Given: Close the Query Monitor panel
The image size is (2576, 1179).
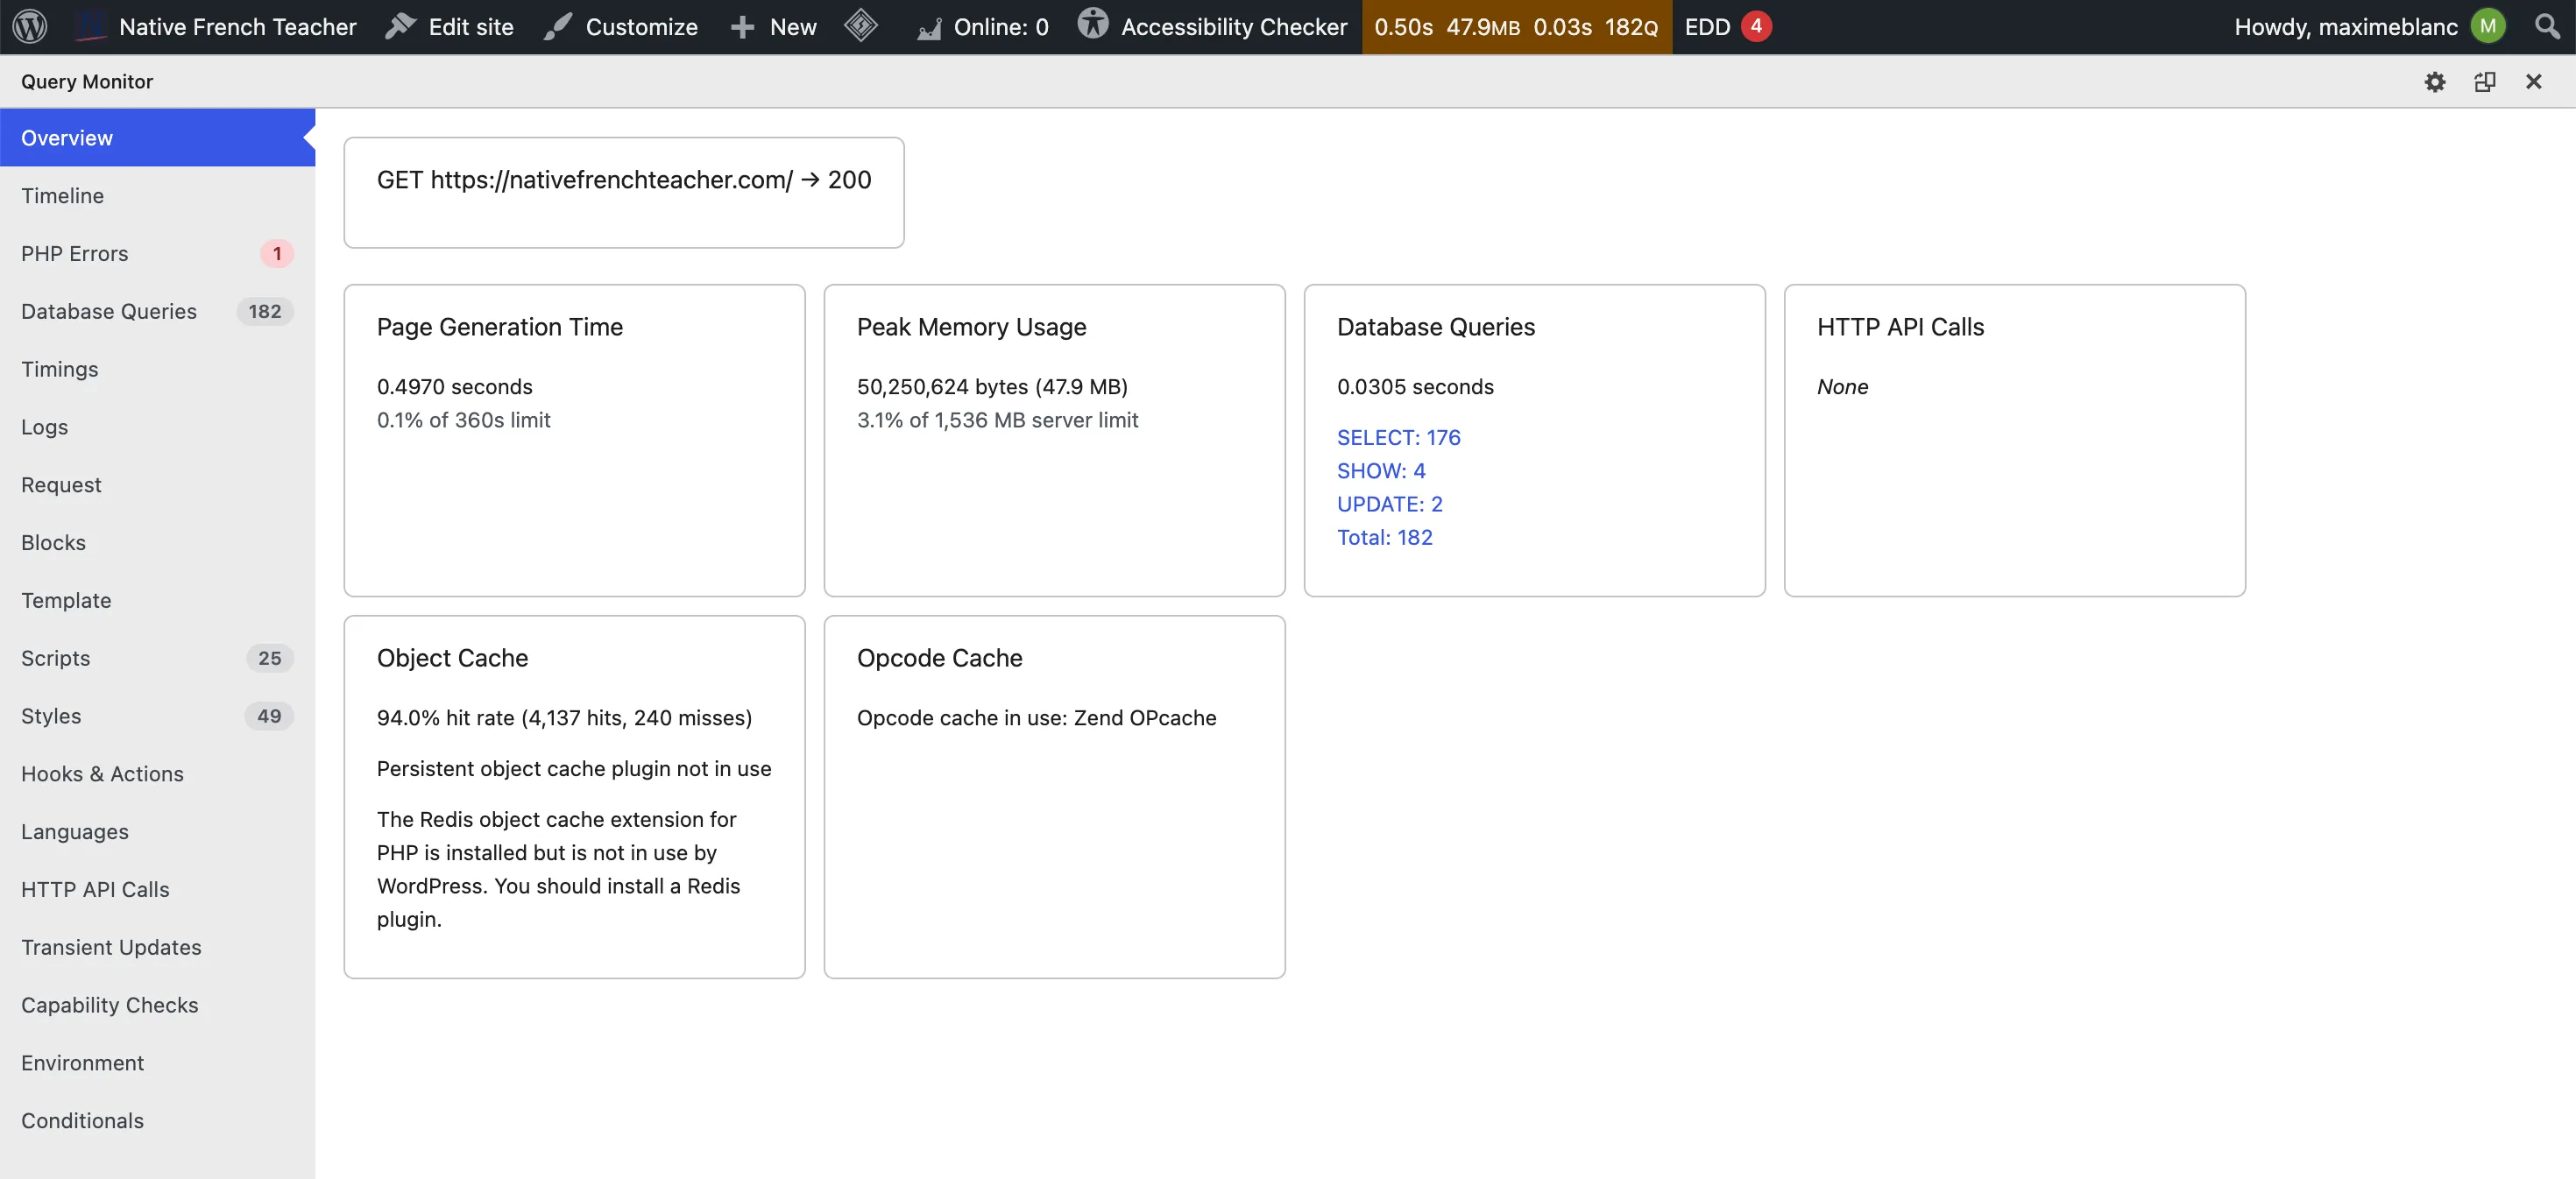Looking at the screenshot, I should [2534, 82].
